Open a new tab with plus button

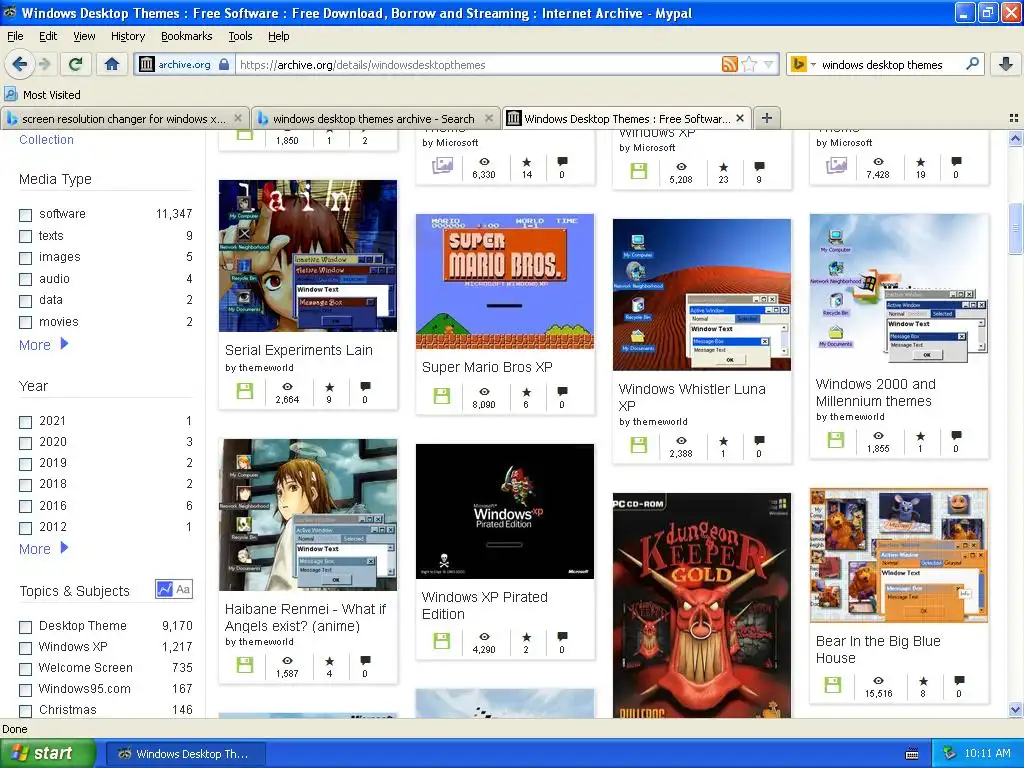pyautogui.click(x=767, y=118)
